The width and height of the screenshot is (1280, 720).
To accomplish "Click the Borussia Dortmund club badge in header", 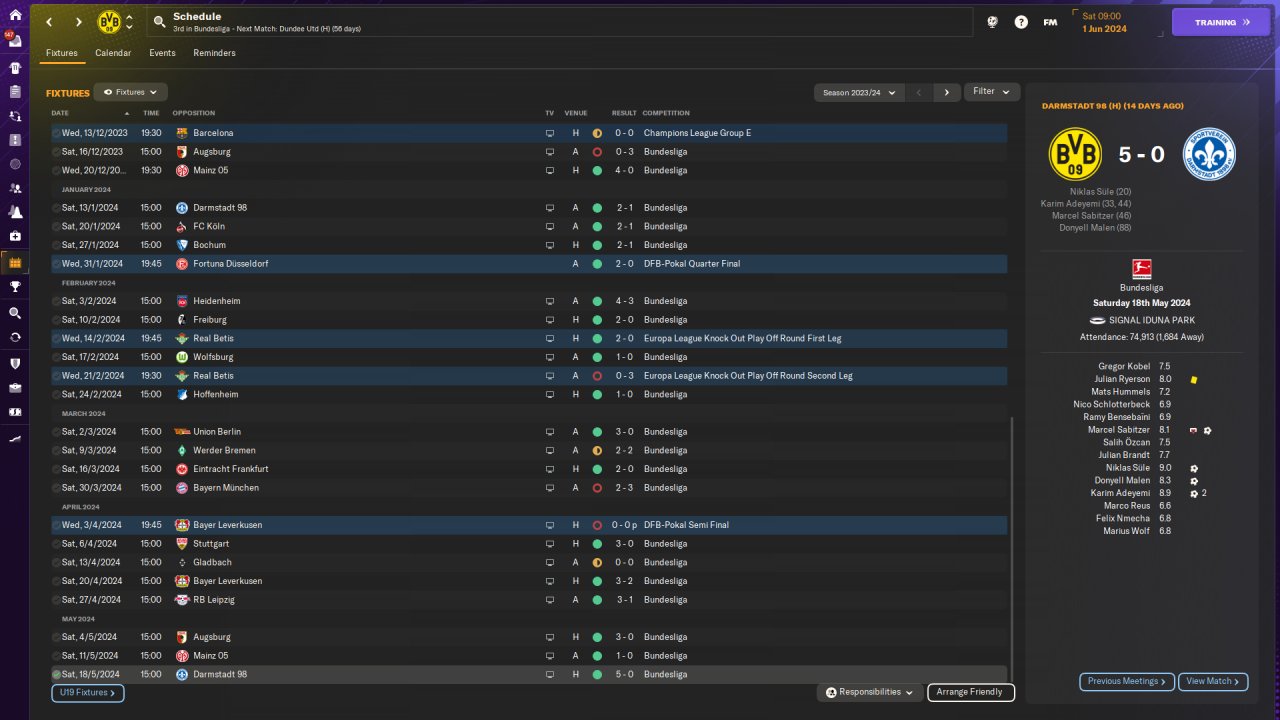I will click(108, 22).
